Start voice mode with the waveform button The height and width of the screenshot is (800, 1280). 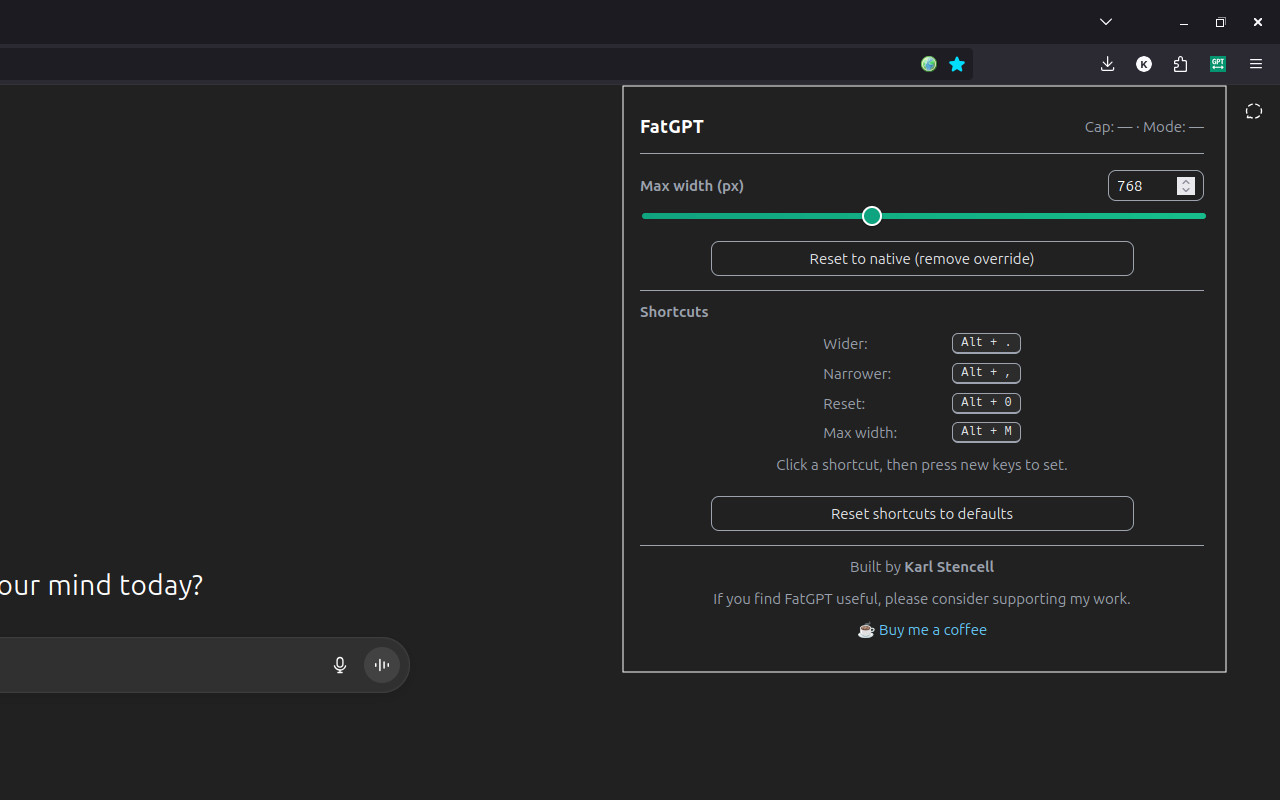382,665
